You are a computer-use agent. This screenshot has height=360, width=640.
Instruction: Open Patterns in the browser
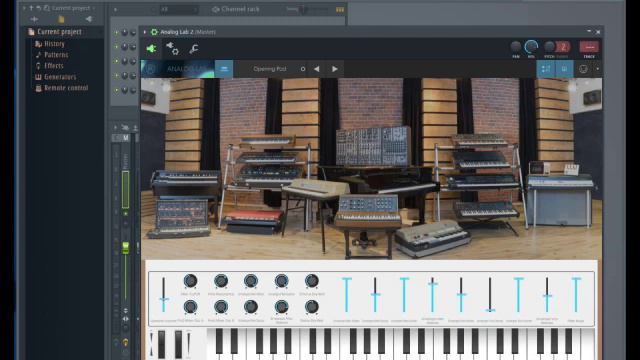pyautogui.click(x=52, y=55)
